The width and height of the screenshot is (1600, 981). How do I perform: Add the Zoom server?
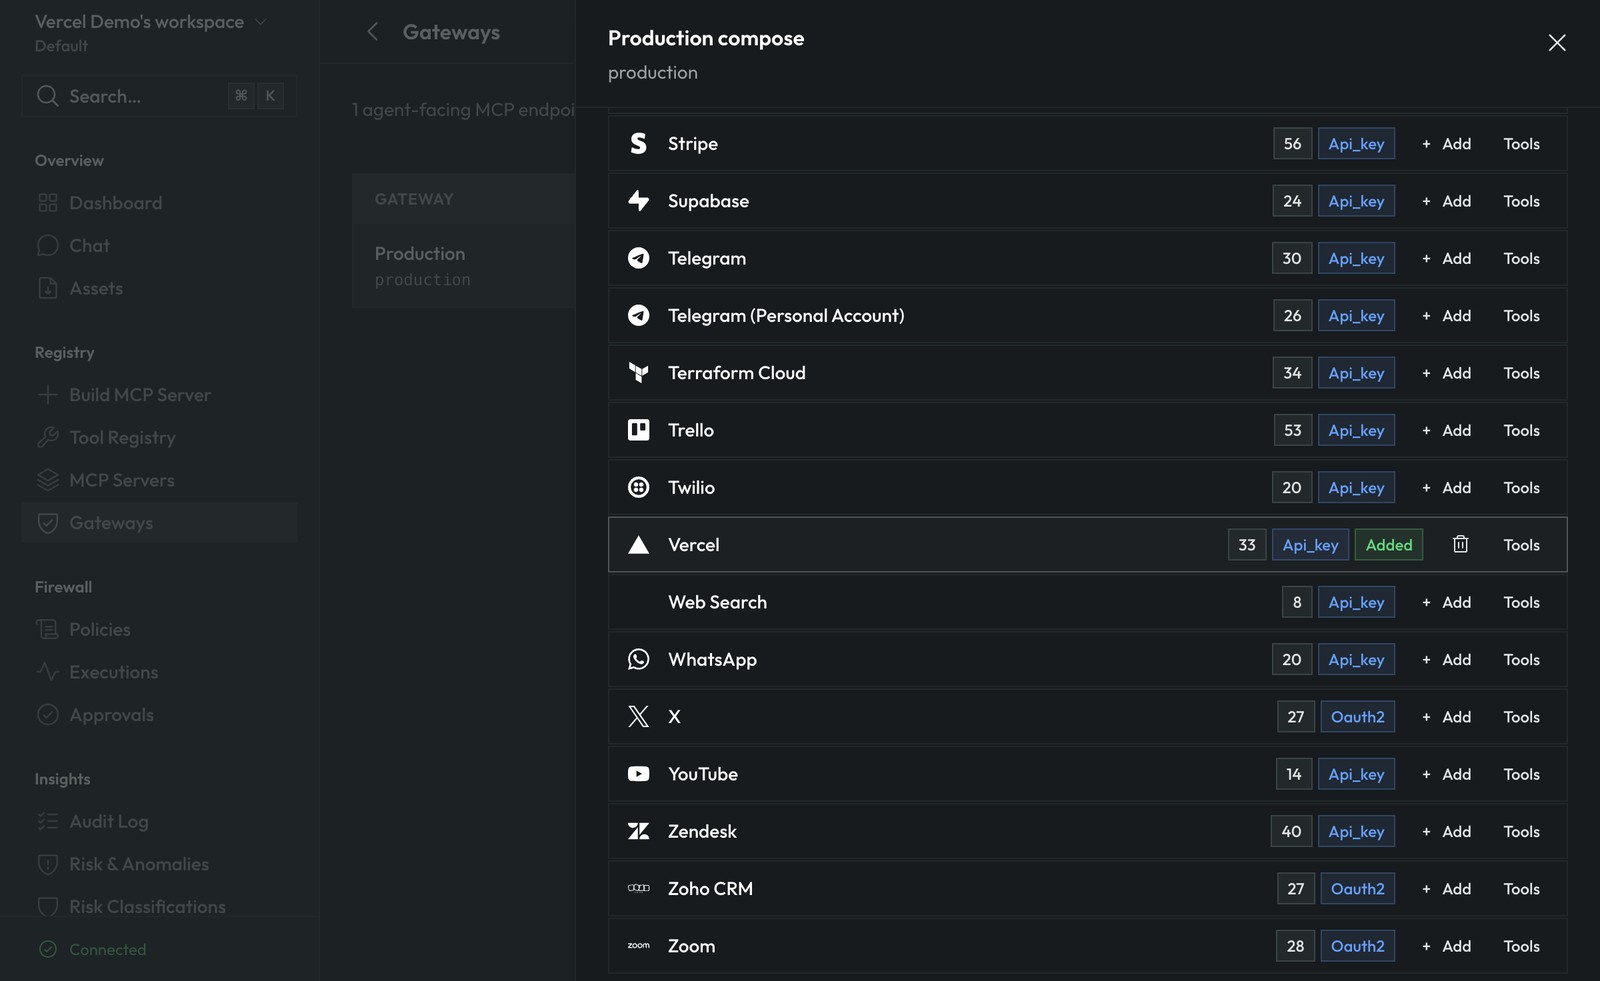(1446, 946)
